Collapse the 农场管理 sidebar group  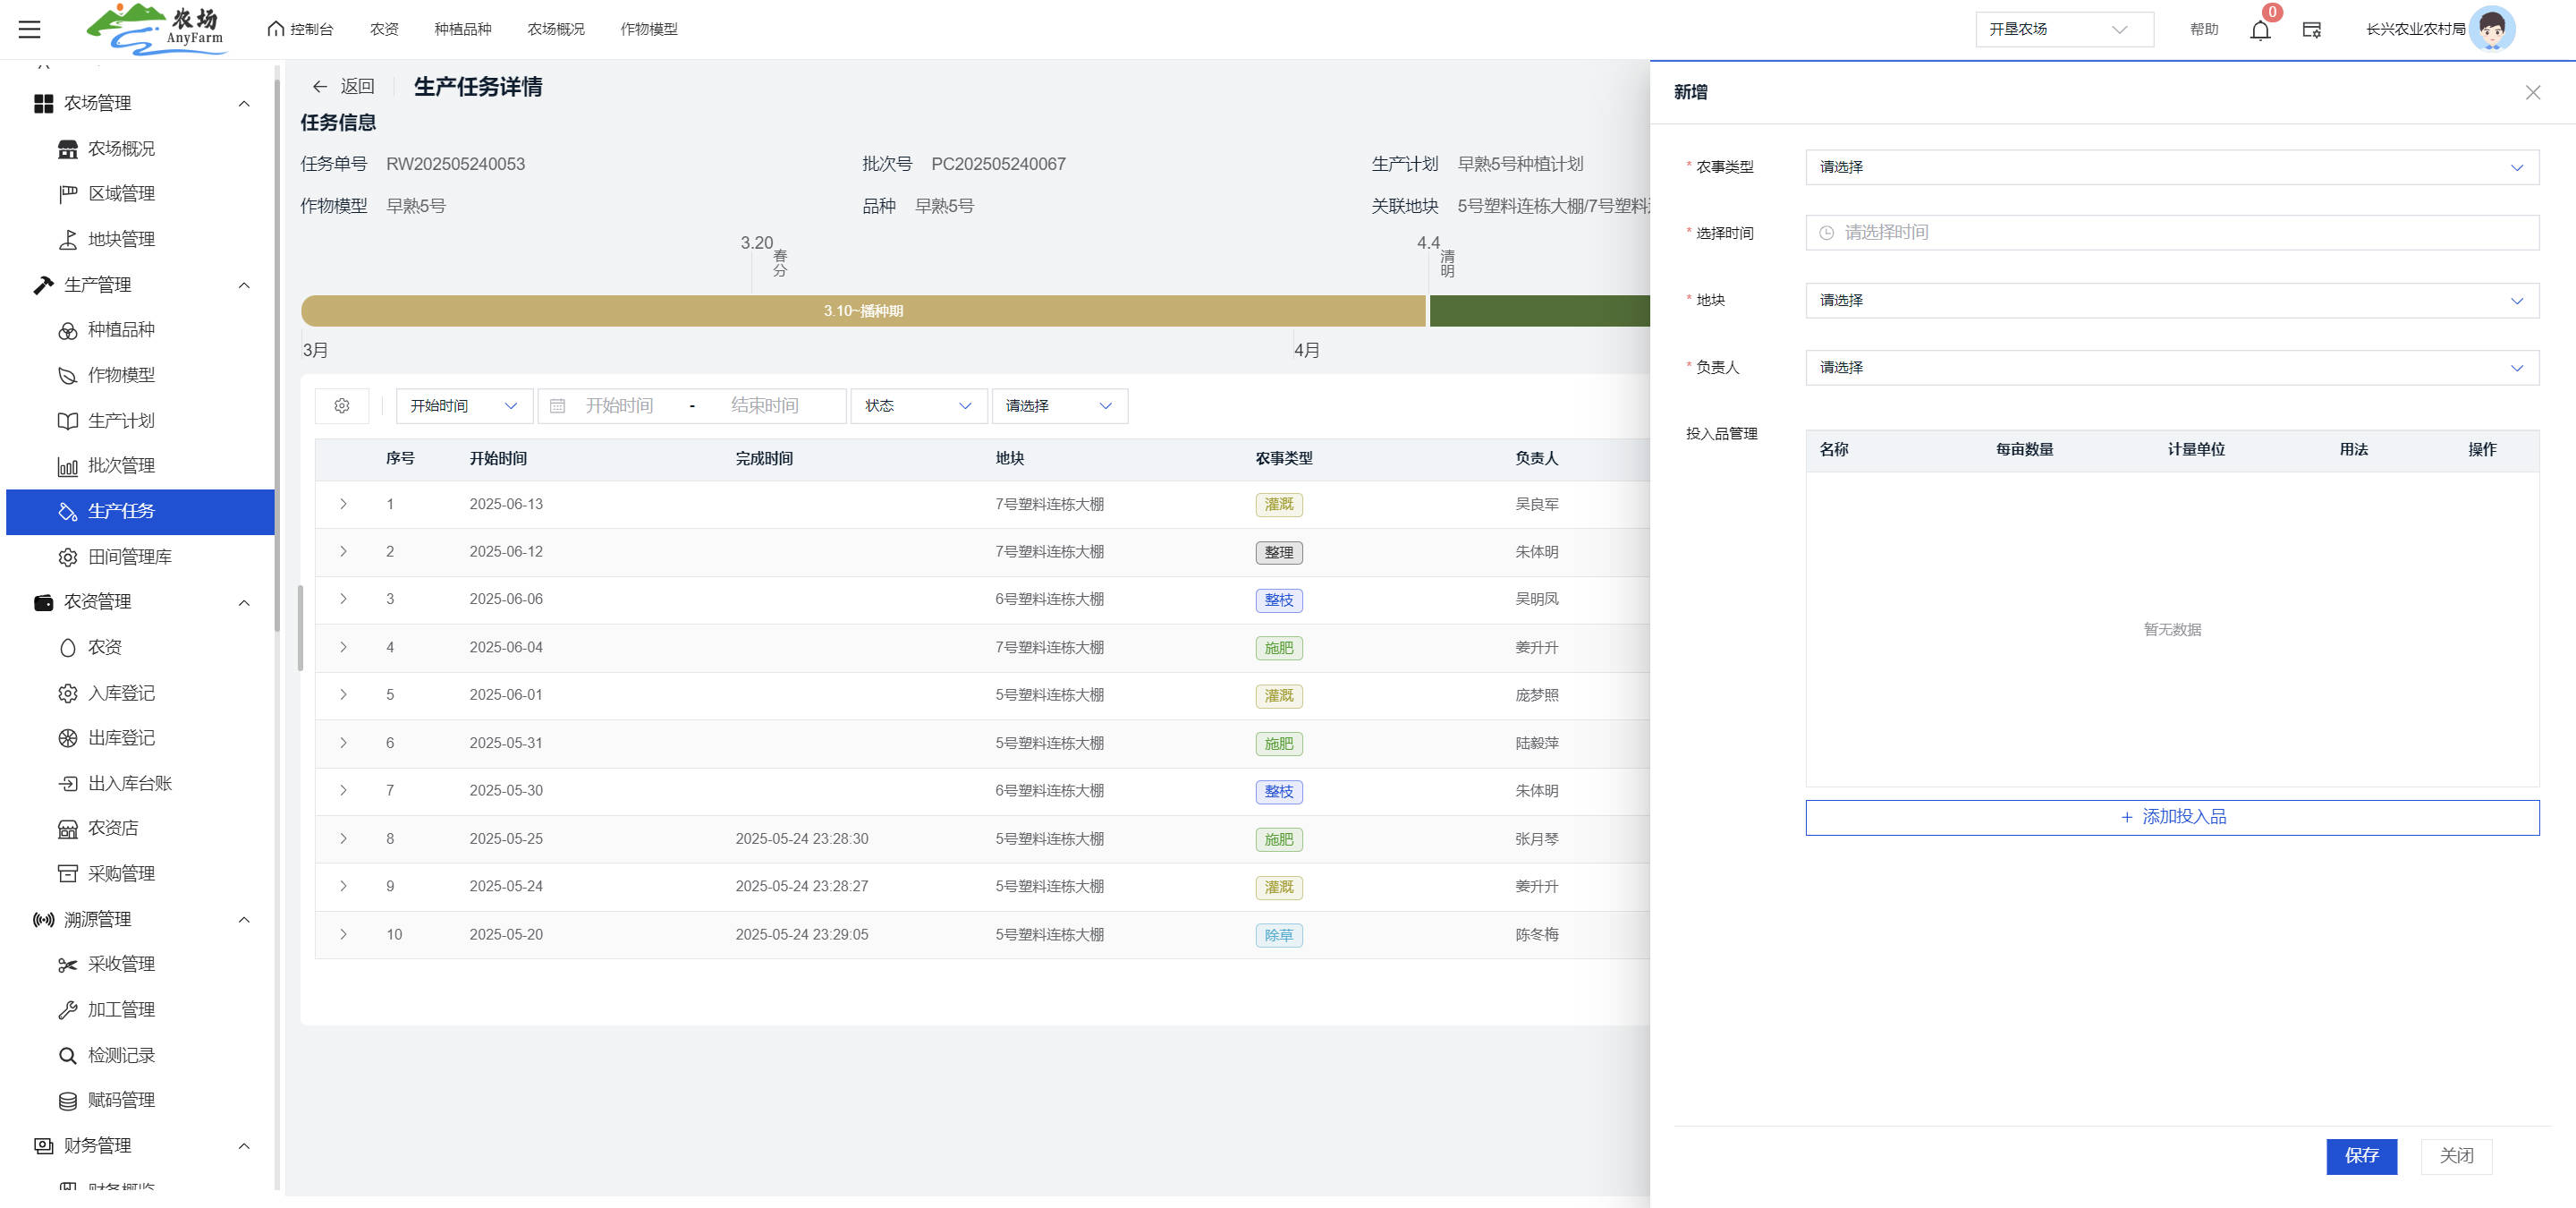[x=244, y=104]
